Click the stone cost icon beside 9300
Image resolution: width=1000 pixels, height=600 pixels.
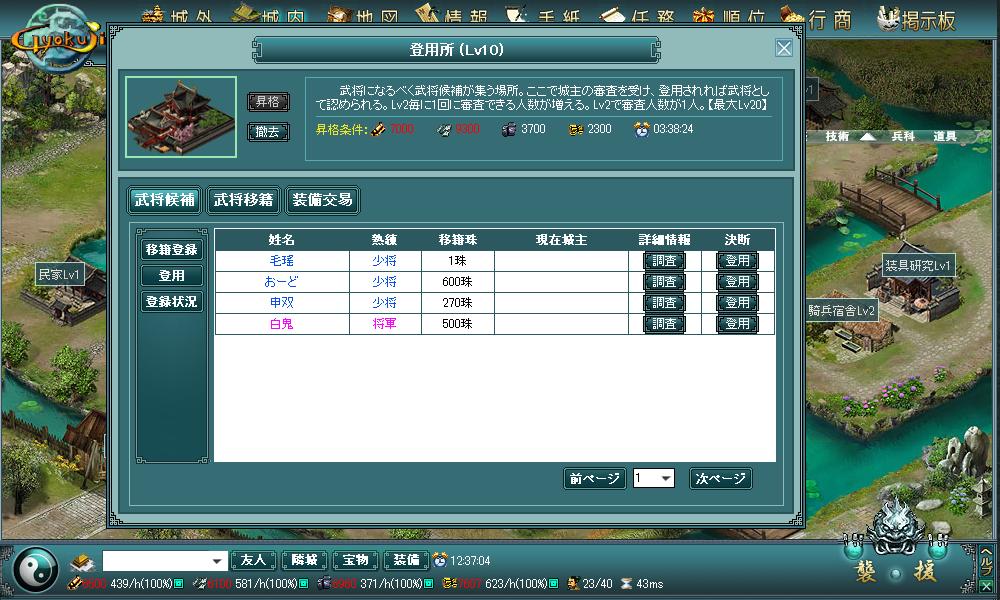(x=444, y=129)
